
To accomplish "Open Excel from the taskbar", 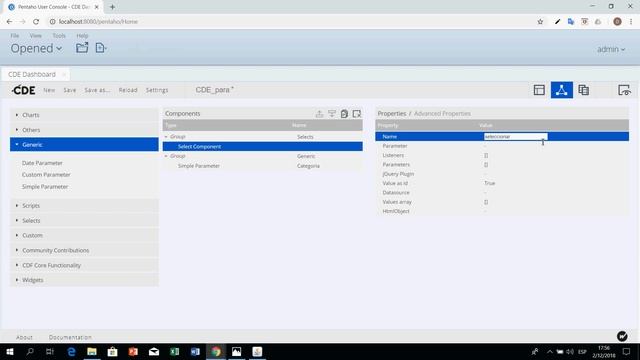I will click(174, 351).
